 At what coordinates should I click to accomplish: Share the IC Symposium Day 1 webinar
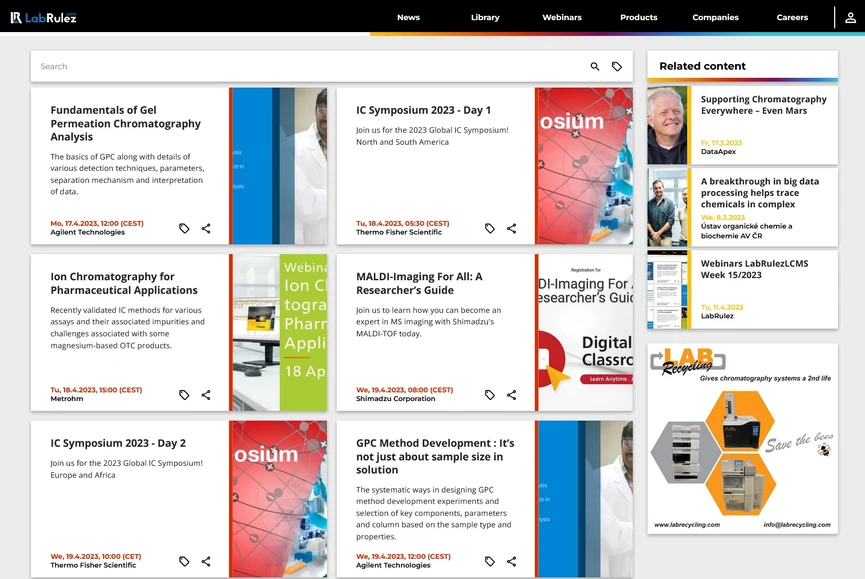pos(511,228)
